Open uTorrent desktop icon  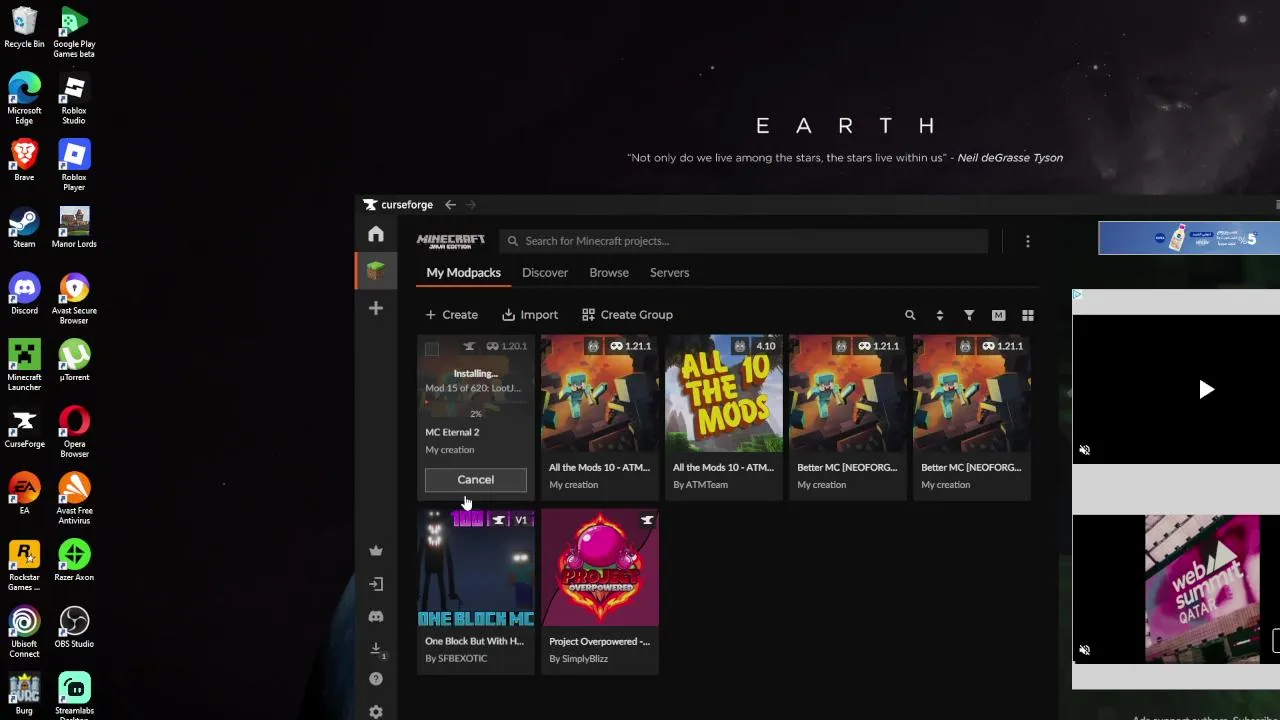[74, 360]
